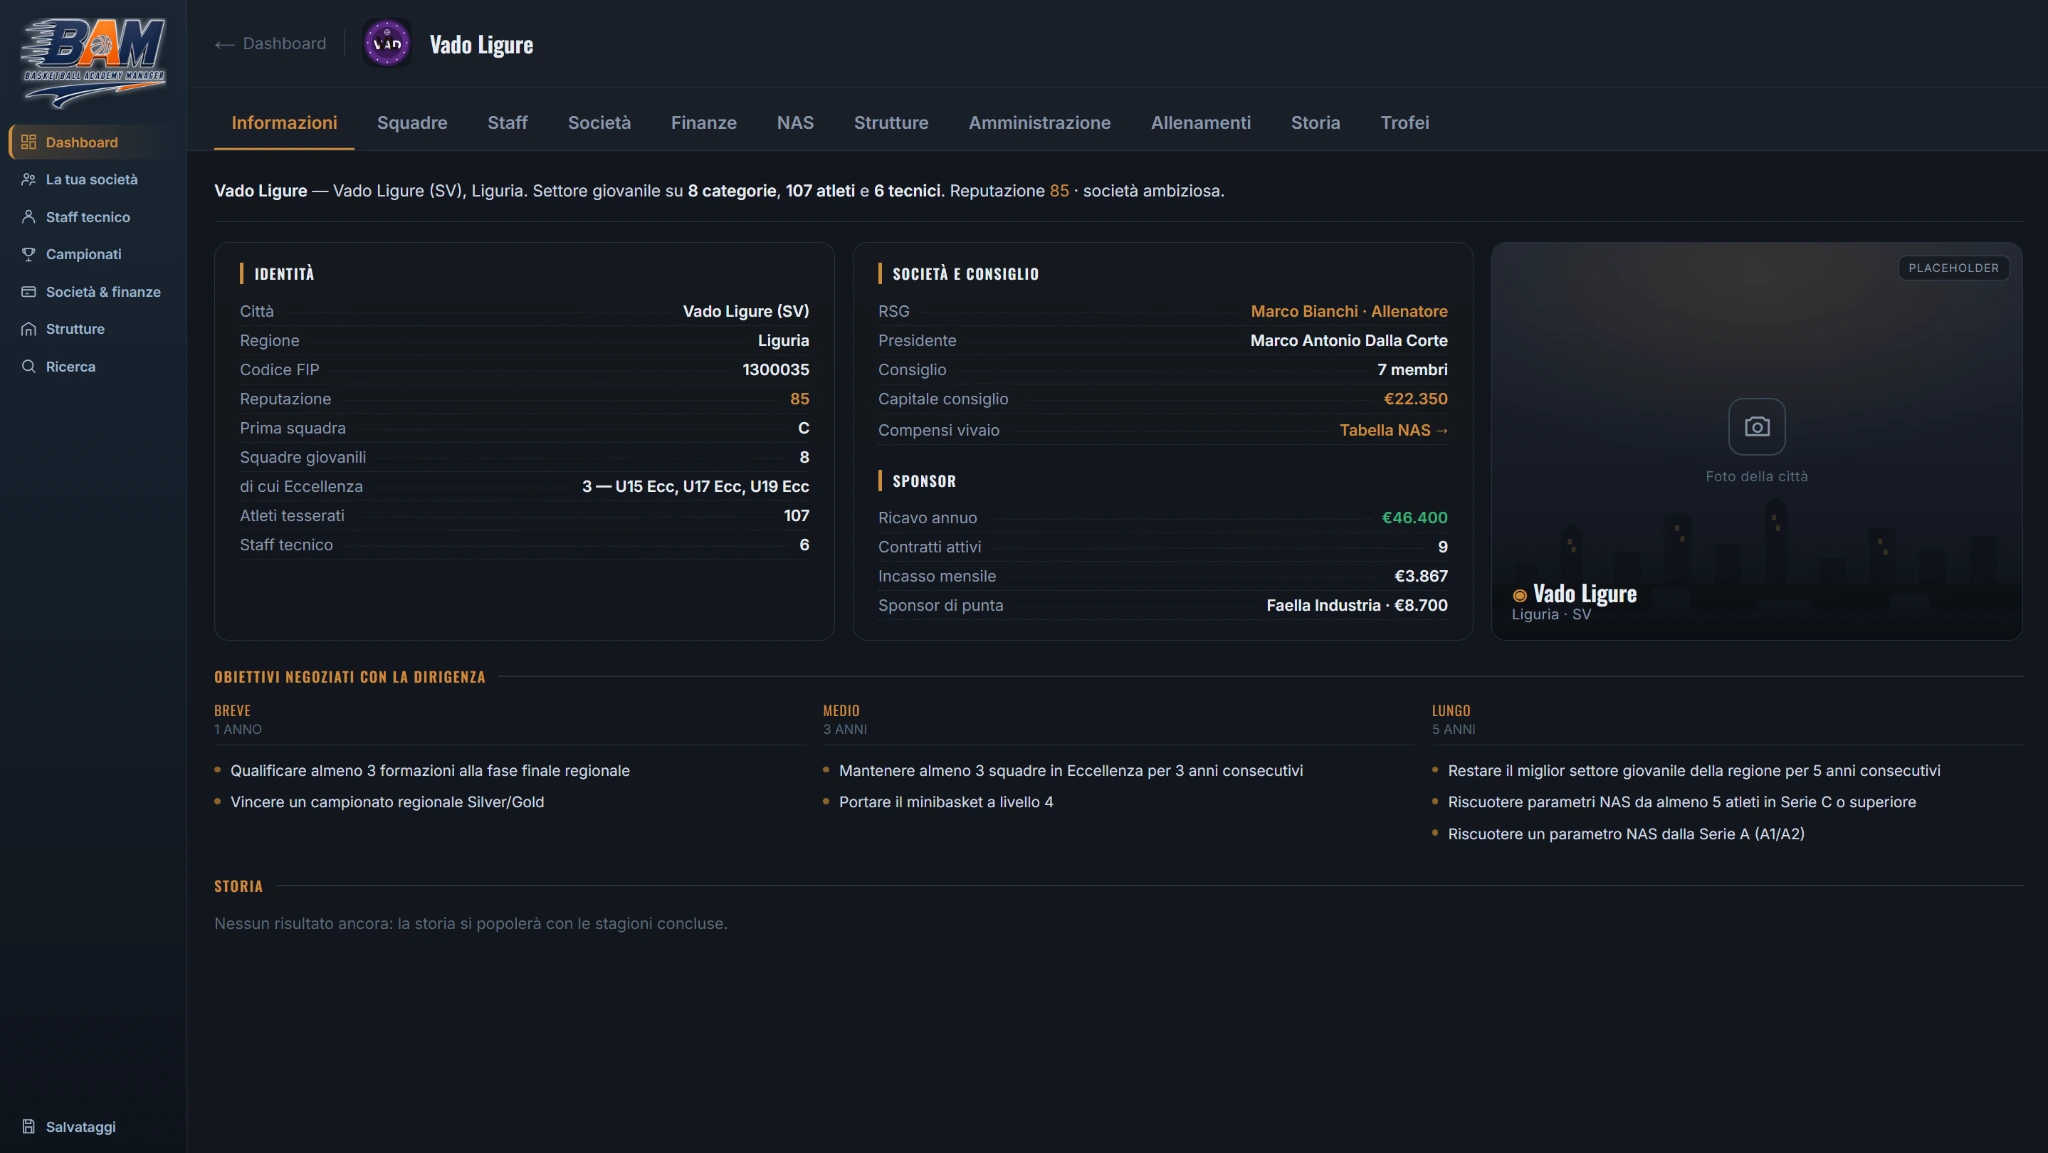Open the Allenamenti tab
This screenshot has height=1153, width=2048.
(x=1201, y=123)
